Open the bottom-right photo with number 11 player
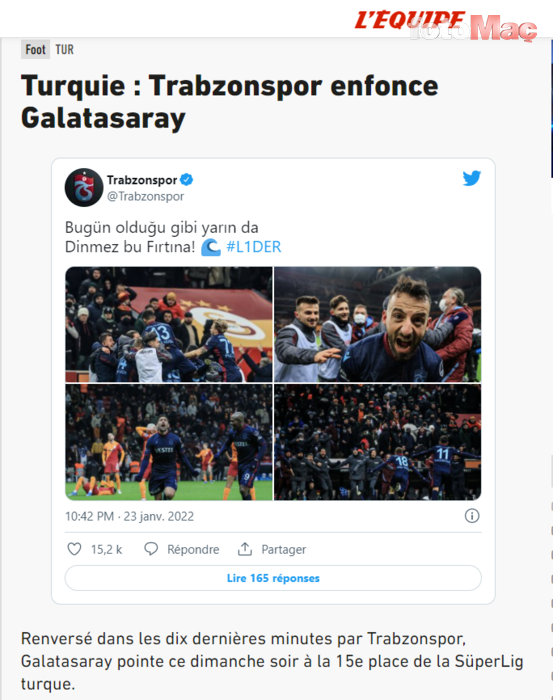Image resolution: width=553 pixels, height=700 pixels. click(378, 442)
